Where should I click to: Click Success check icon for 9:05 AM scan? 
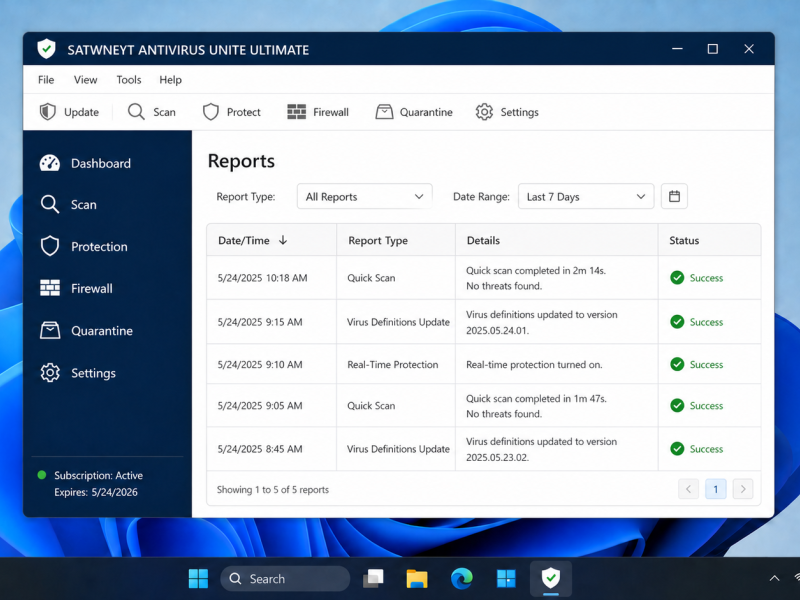(x=677, y=406)
